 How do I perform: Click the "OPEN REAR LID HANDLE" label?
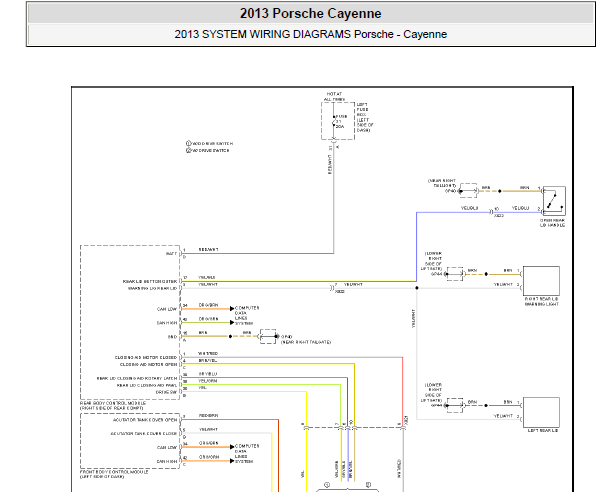(552, 223)
